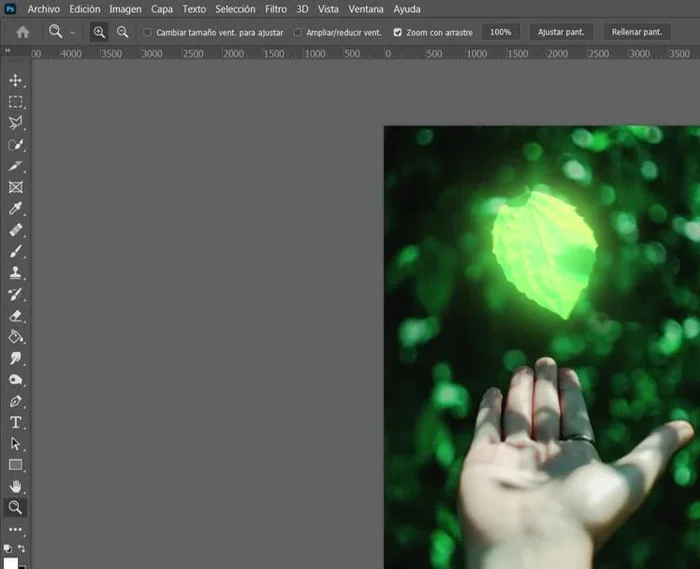This screenshot has width=700, height=569.
Task: Select the Hand tool
Action: tap(15, 486)
